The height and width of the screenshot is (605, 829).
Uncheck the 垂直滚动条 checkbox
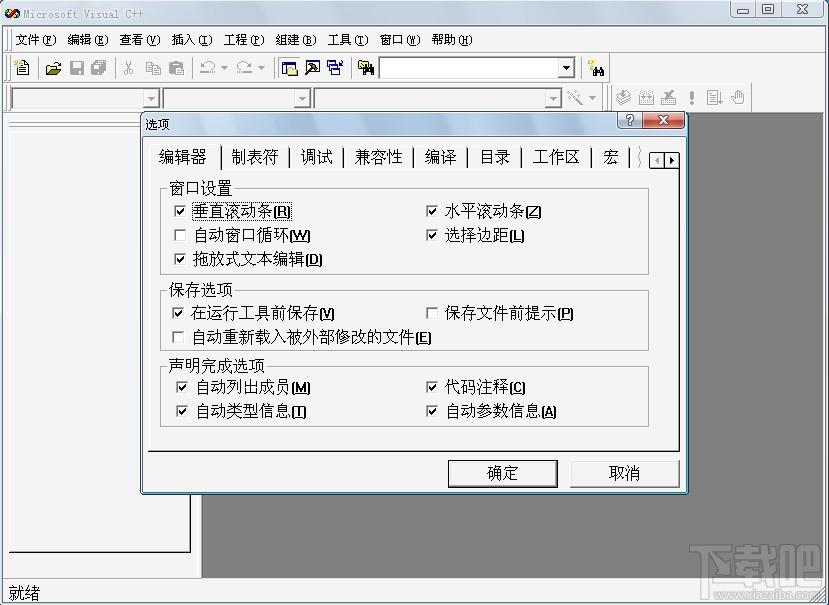[x=180, y=211]
